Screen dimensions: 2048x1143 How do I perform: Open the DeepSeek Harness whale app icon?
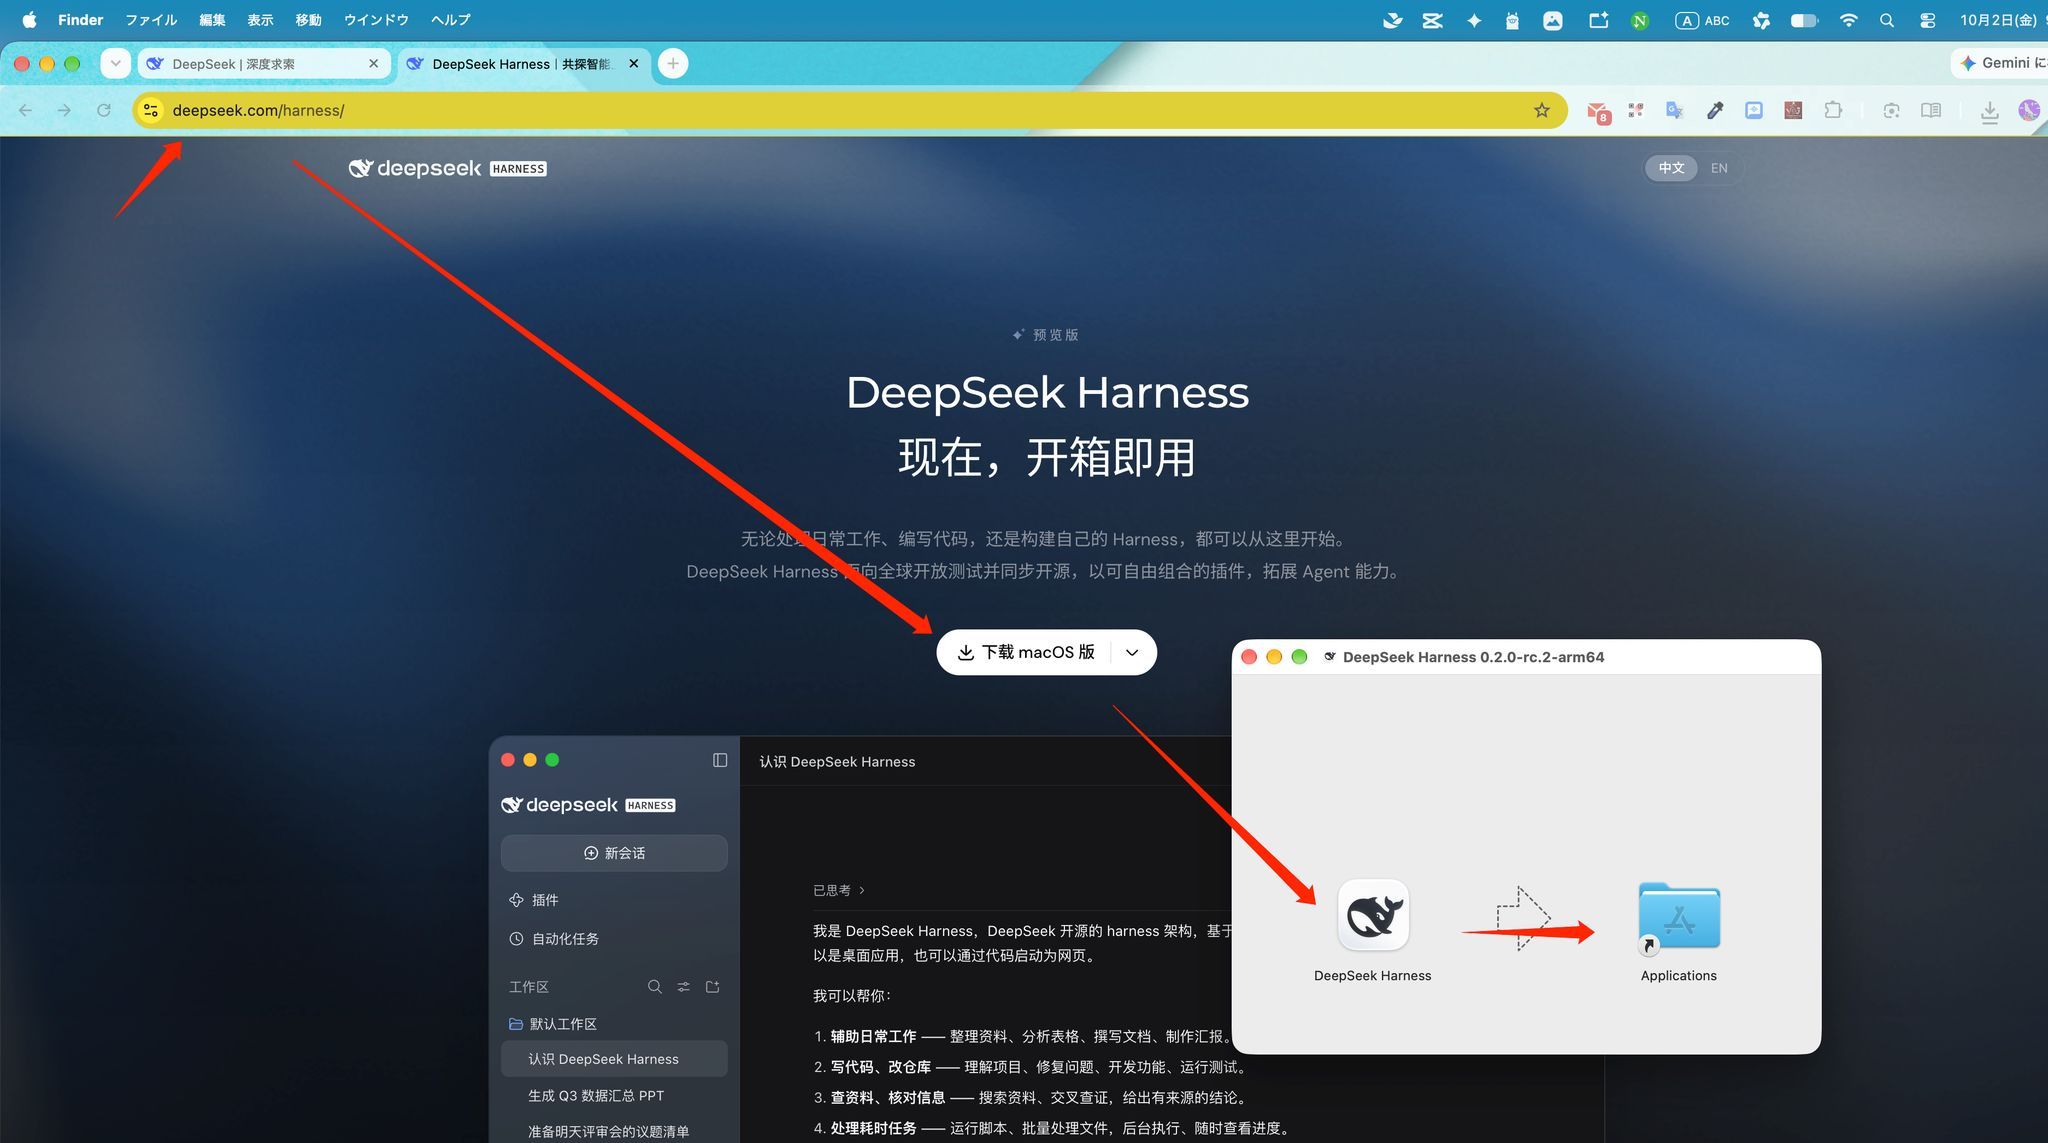pyautogui.click(x=1373, y=915)
